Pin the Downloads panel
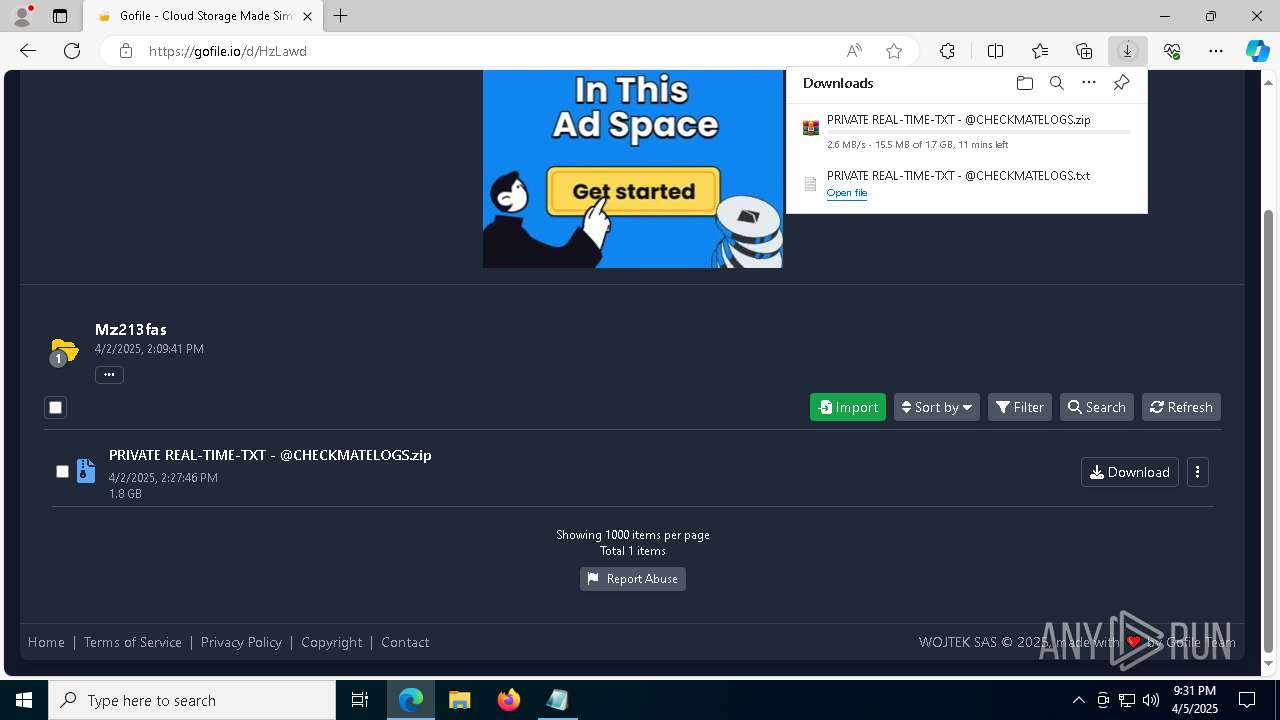 pyautogui.click(x=1121, y=83)
